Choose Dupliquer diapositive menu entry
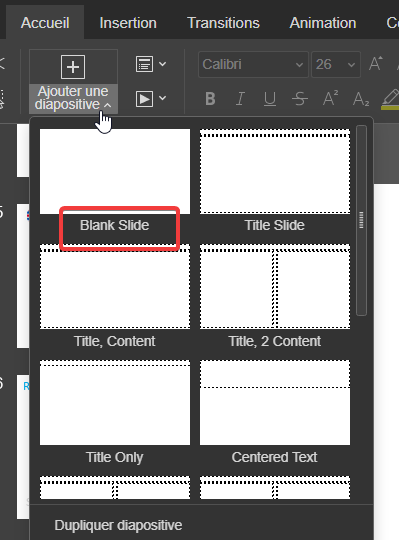Screen dimensions: 399x540 coord(118,525)
